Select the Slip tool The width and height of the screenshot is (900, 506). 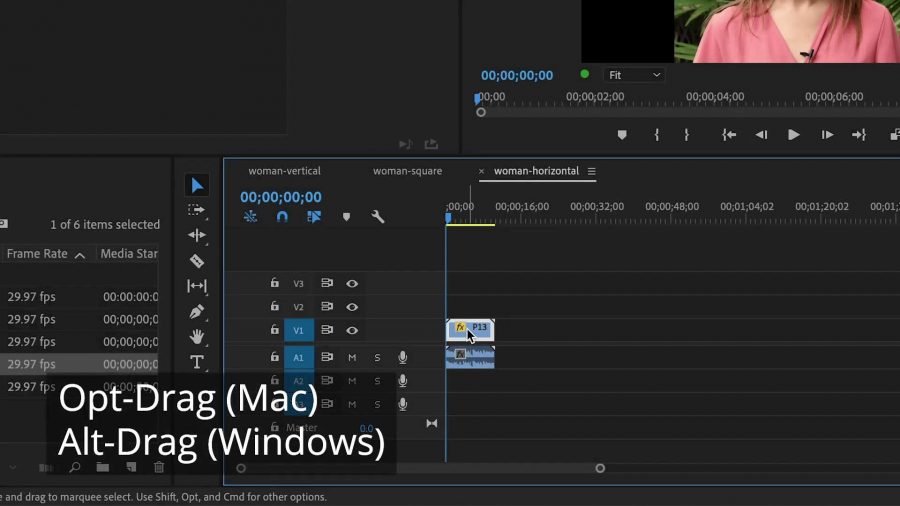(197, 286)
